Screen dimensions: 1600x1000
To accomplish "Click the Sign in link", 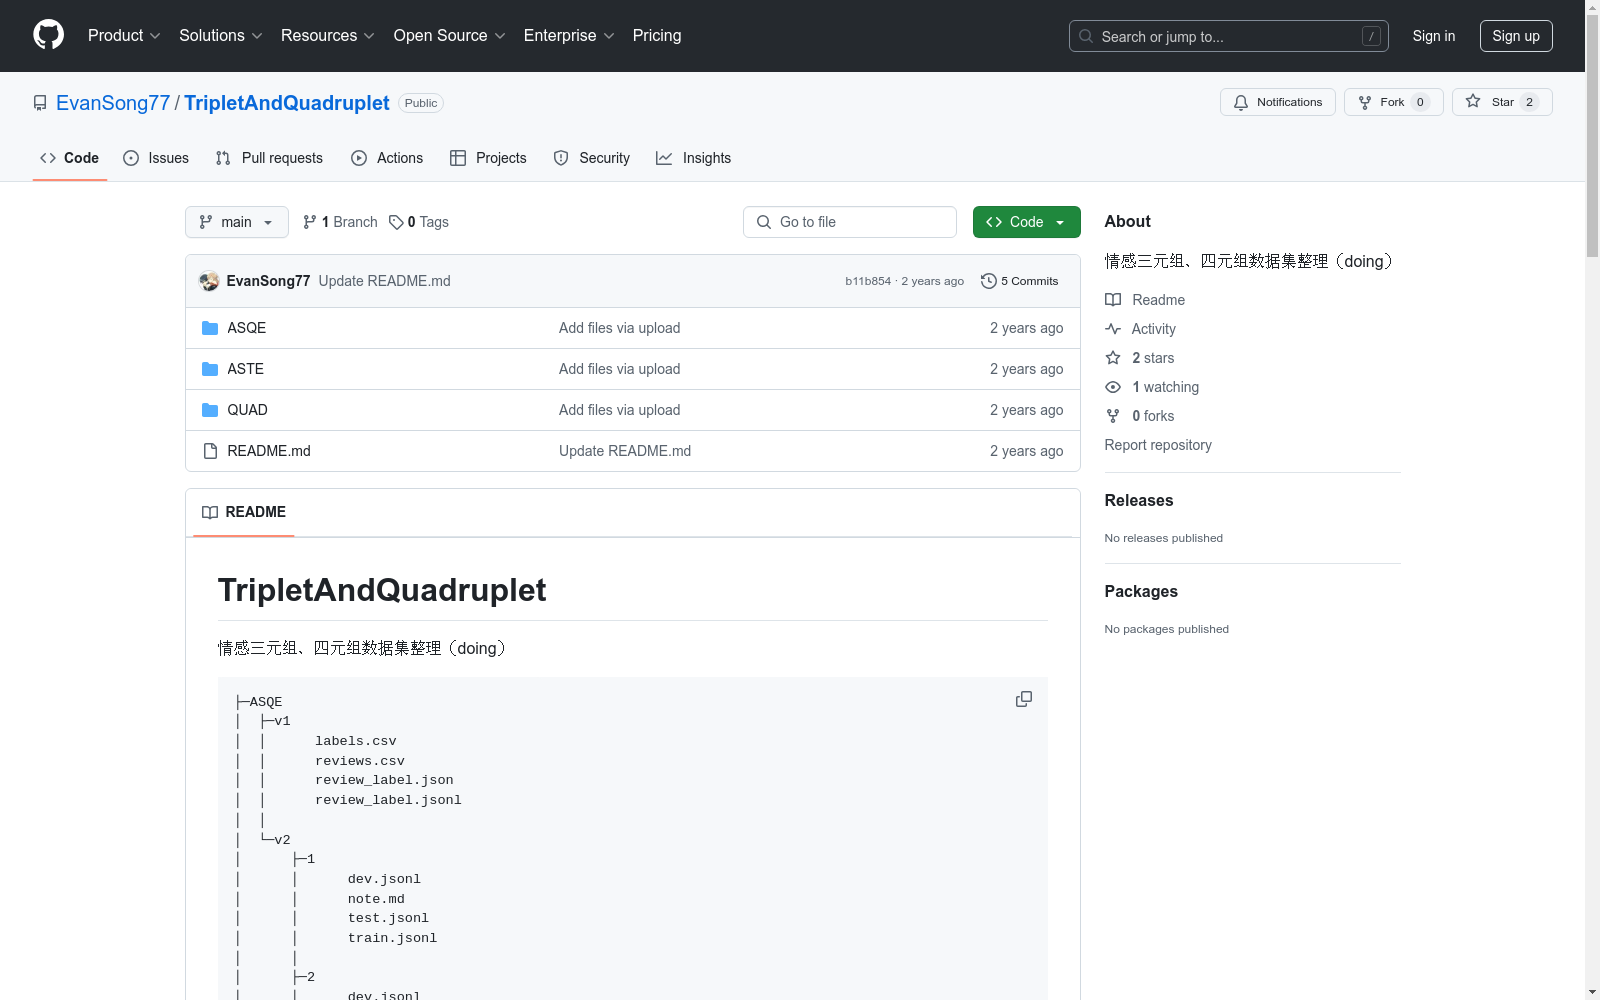I will (x=1434, y=36).
